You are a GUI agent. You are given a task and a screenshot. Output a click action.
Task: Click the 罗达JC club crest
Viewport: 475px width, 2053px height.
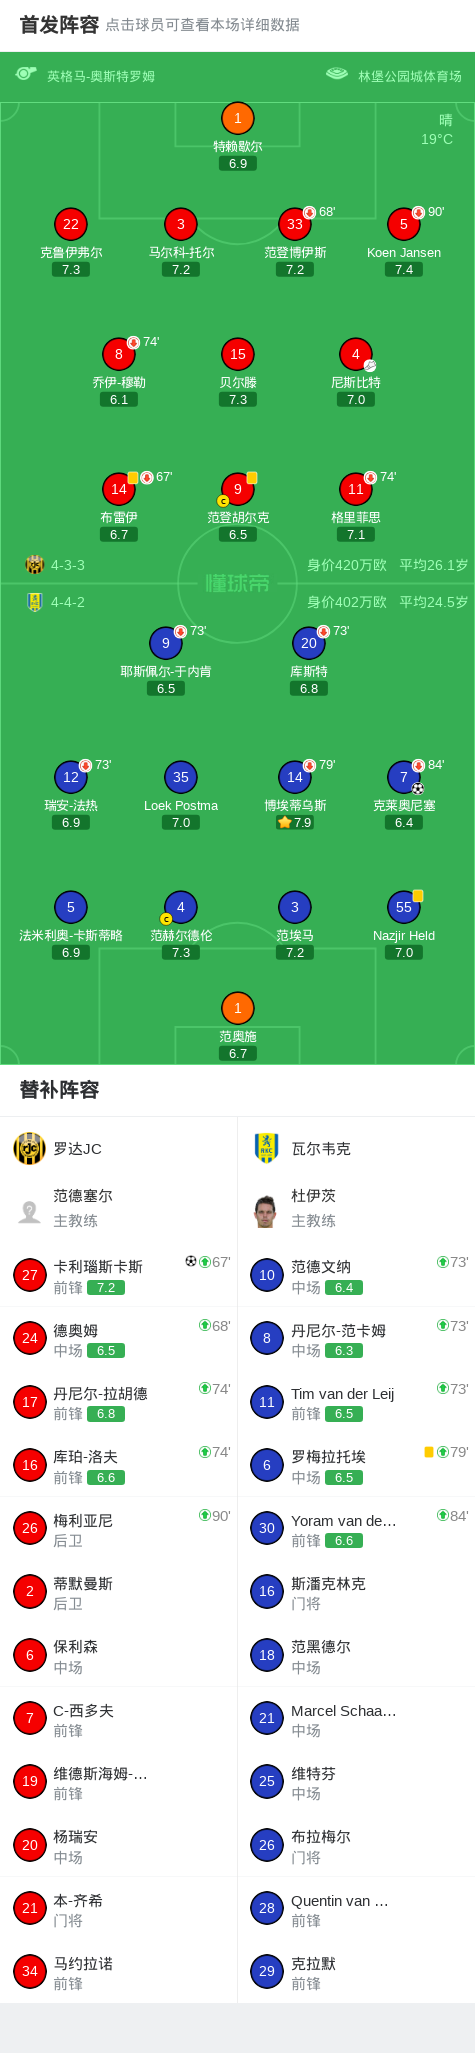click(29, 1148)
